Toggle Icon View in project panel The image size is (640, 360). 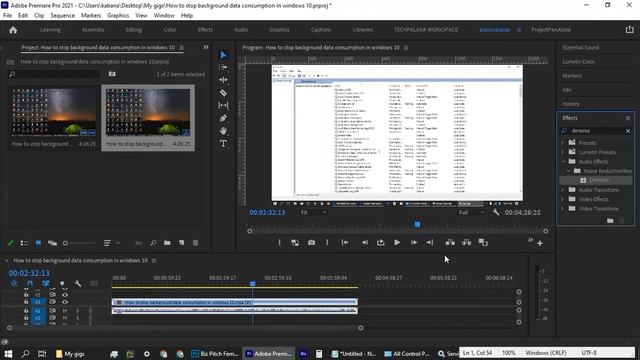(x=38, y=243)
